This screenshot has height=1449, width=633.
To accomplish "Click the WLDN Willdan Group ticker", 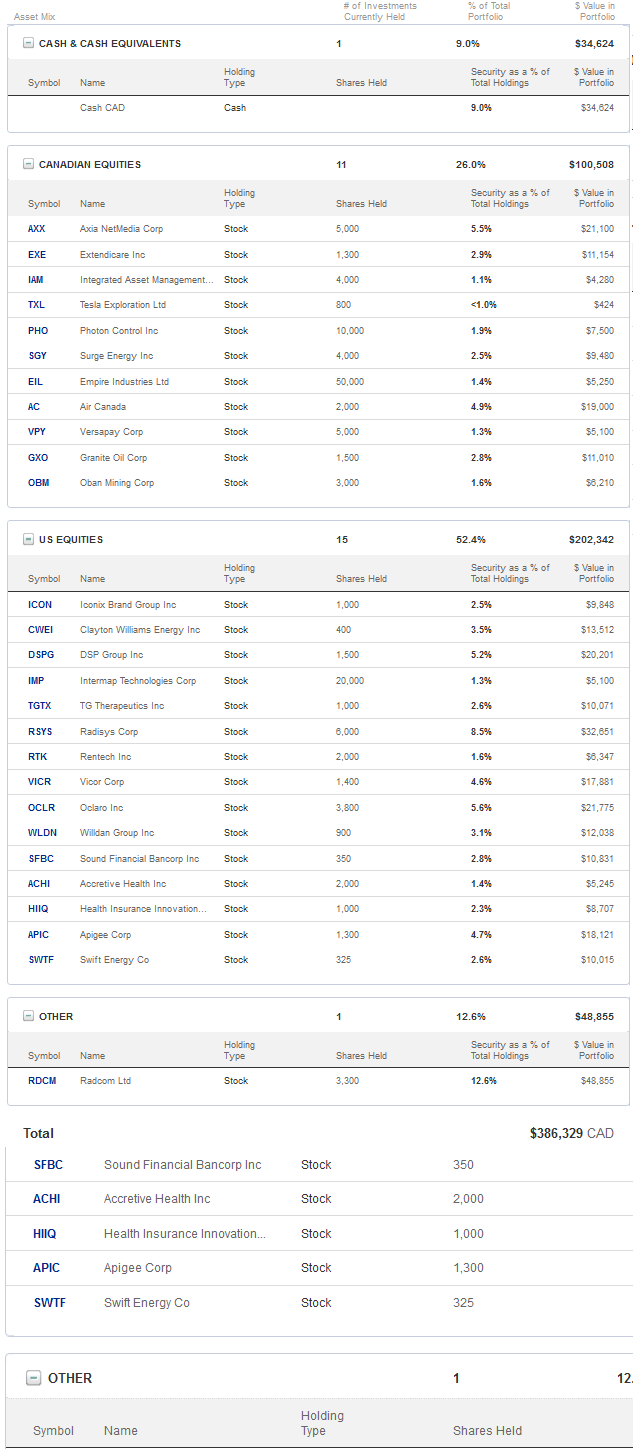I will click(x=41, y=833).
